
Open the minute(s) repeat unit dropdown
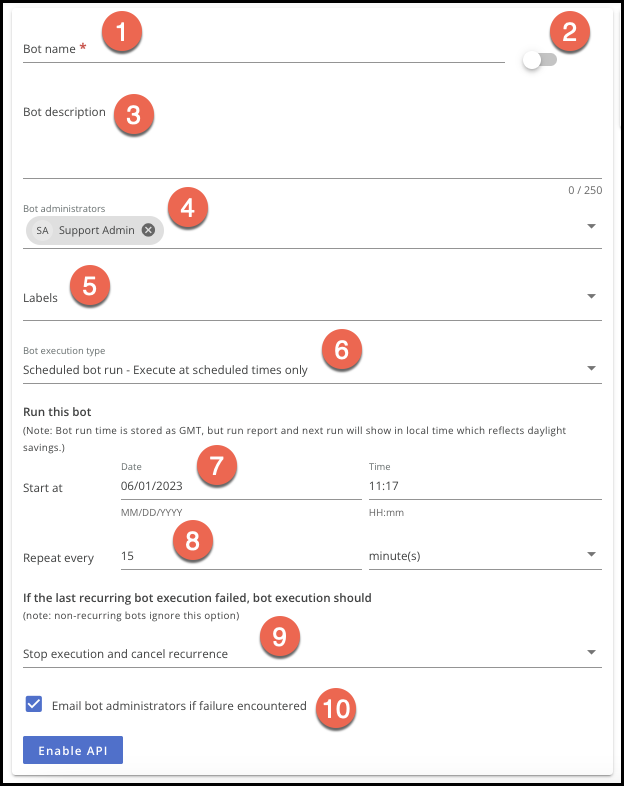(591, 555)
